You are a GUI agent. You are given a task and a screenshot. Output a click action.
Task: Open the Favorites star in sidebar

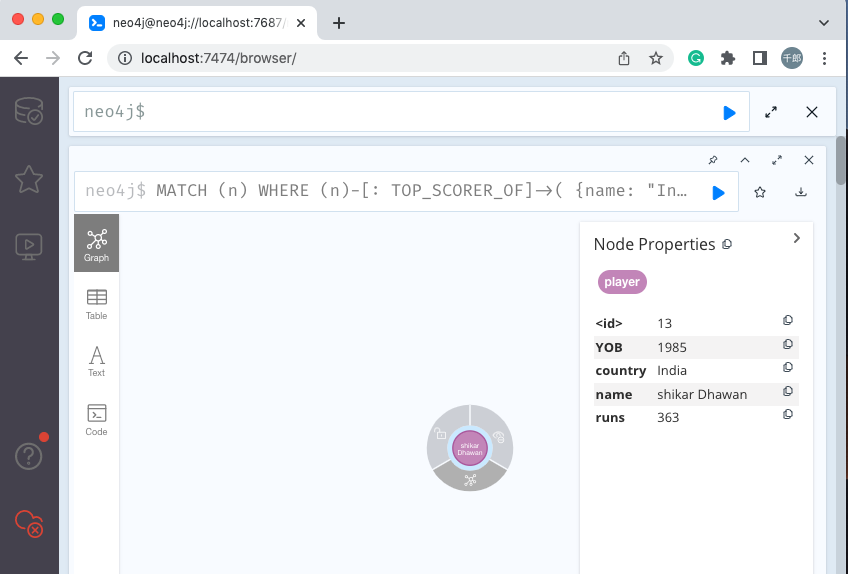(x=29, y=179)
